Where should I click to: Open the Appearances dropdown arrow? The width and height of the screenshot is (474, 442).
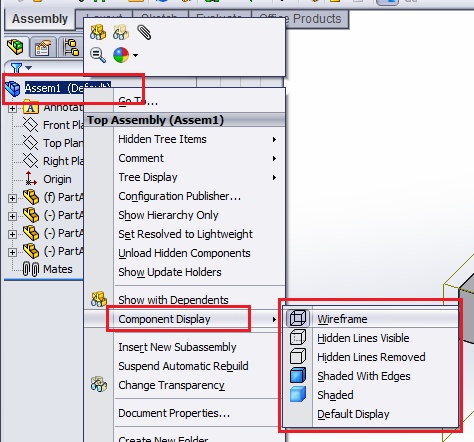coord(135,55)
